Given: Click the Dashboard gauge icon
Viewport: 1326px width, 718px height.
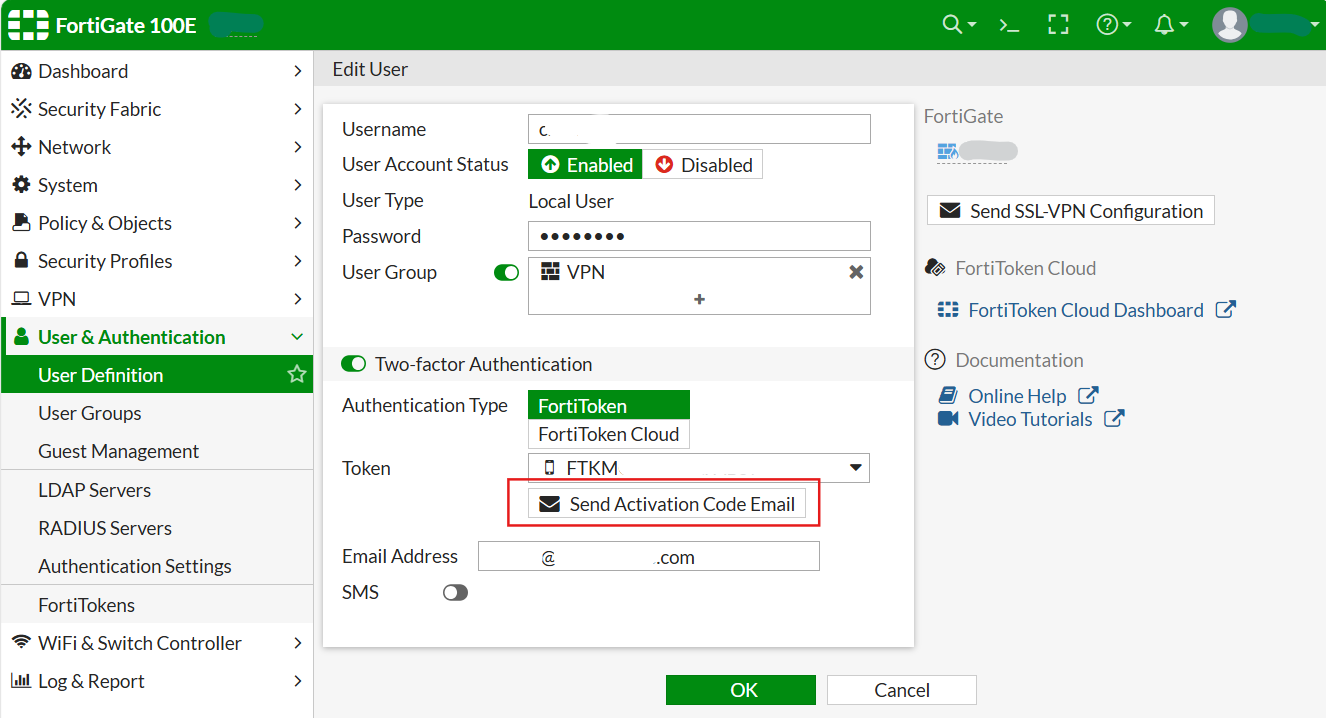Looking at the screenshot, I should (x=21, y=71).
